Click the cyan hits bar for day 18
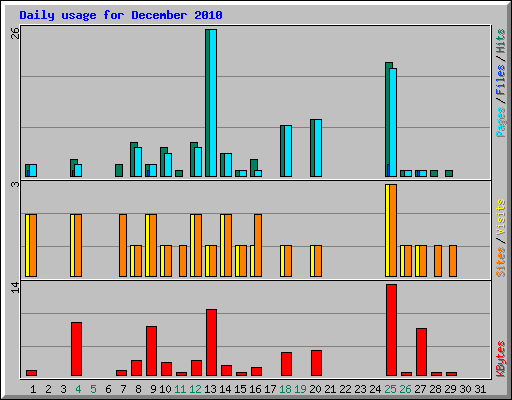The width and height of the screenshot is (512, 400). pos(288,151)
